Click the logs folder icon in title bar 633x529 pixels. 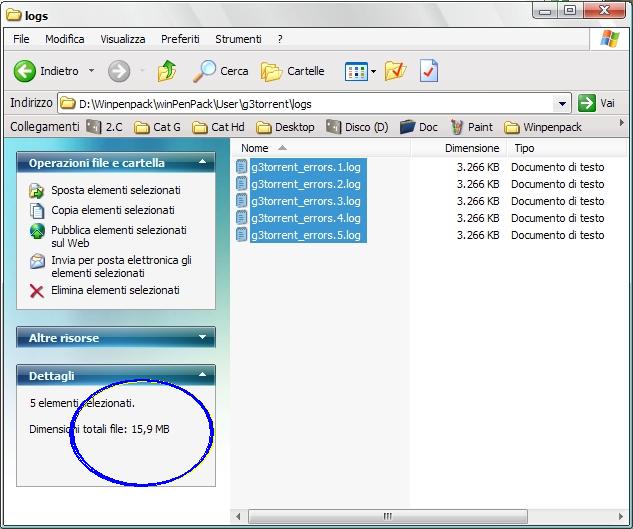point(14,15)
